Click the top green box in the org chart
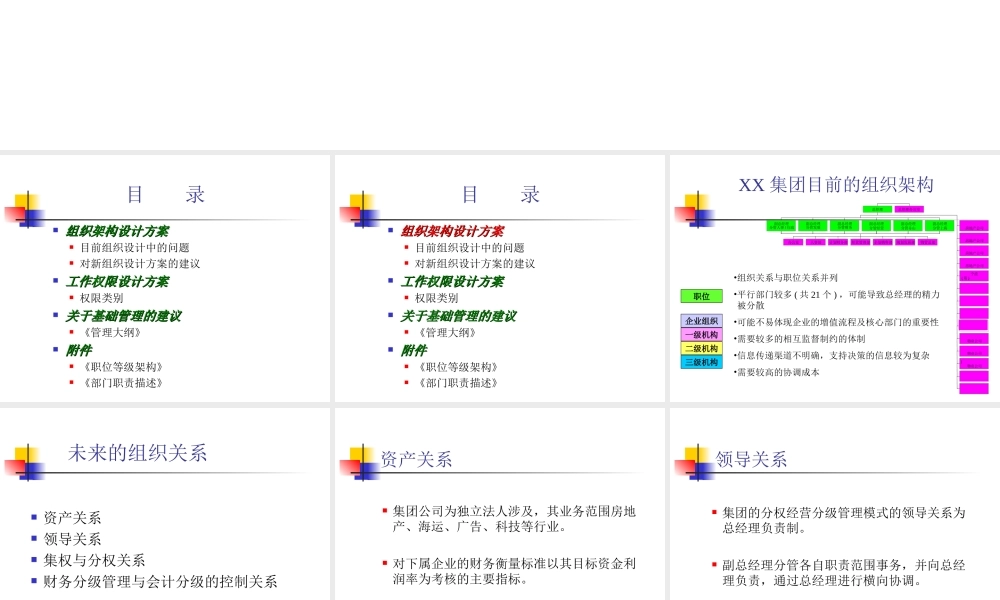 875,208
